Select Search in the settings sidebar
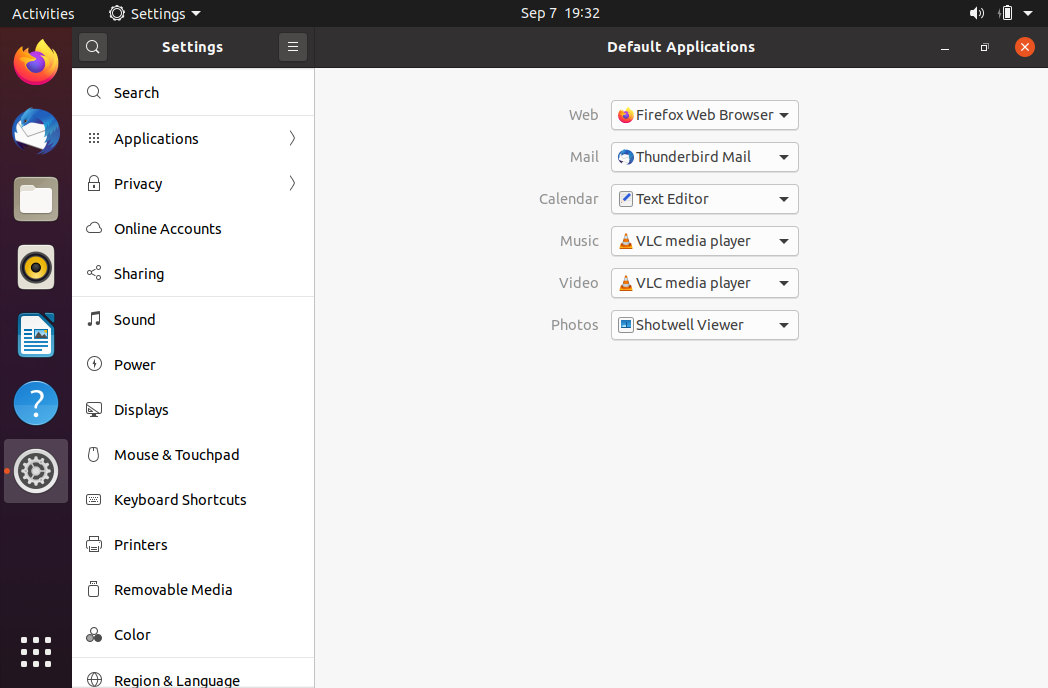The width and height of the screenshot is (1048, 688). tap(192, 92)
